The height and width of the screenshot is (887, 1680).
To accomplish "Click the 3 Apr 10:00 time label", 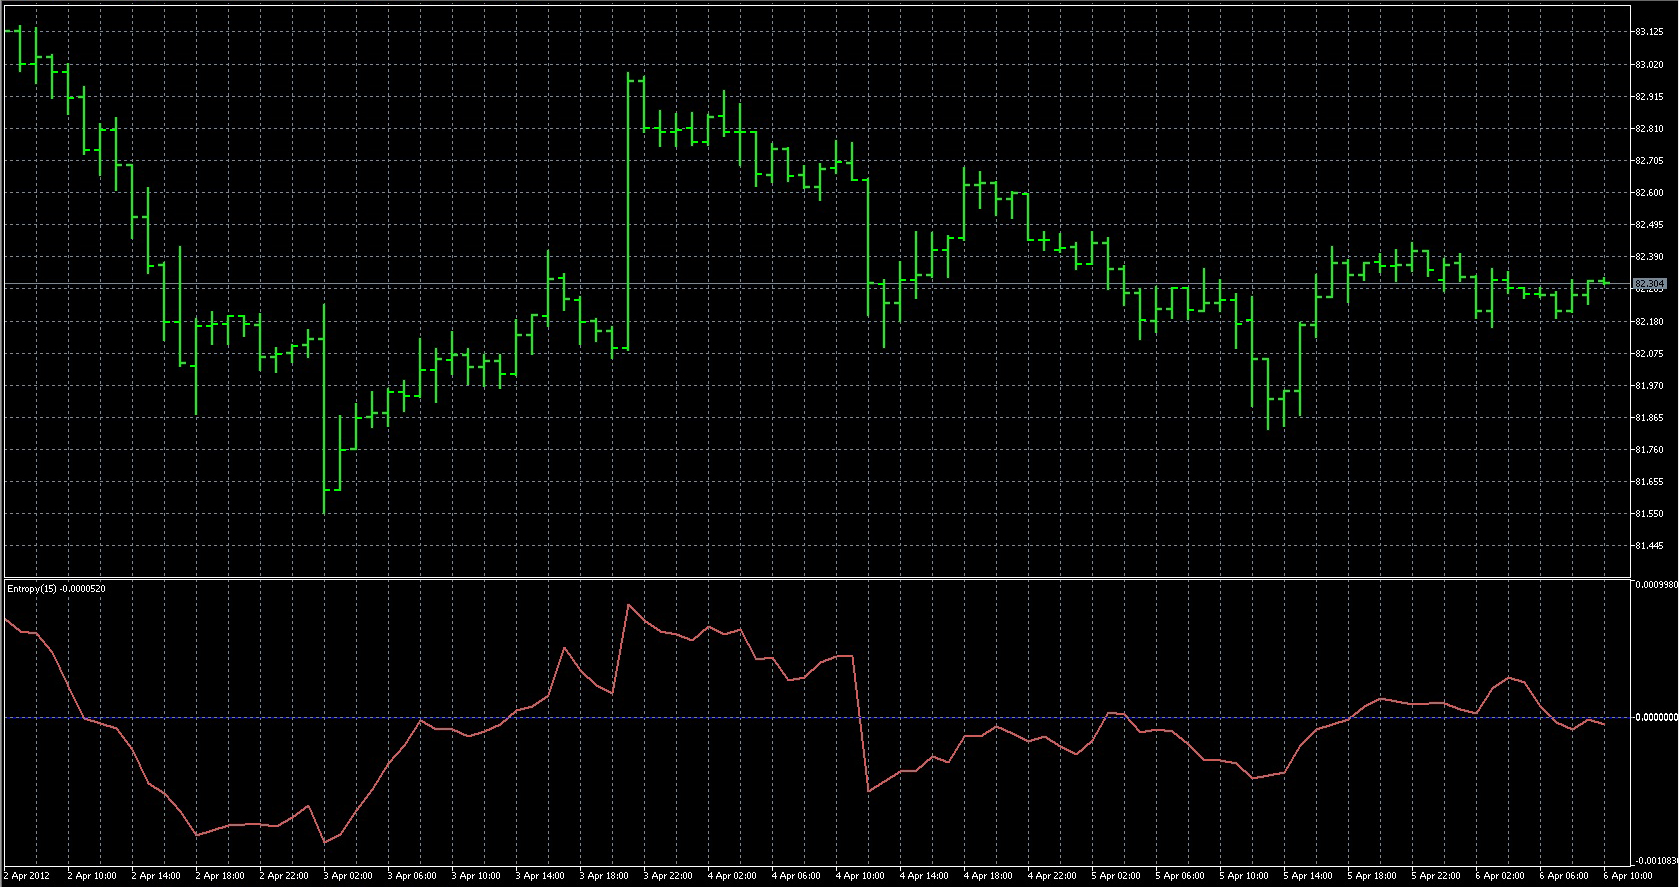I will [x=476, y=876].
